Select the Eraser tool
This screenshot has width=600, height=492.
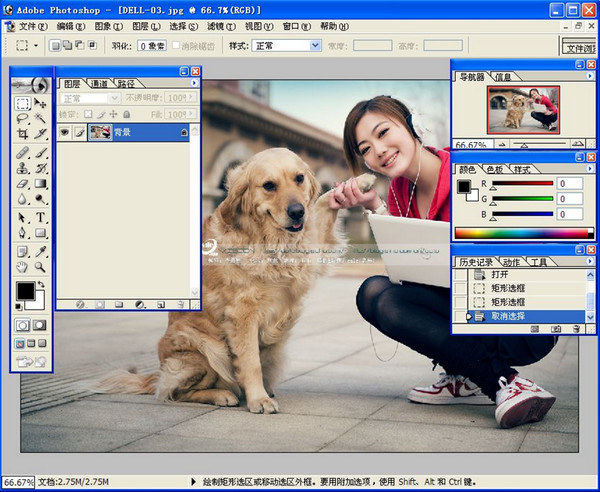click(22, 184)
